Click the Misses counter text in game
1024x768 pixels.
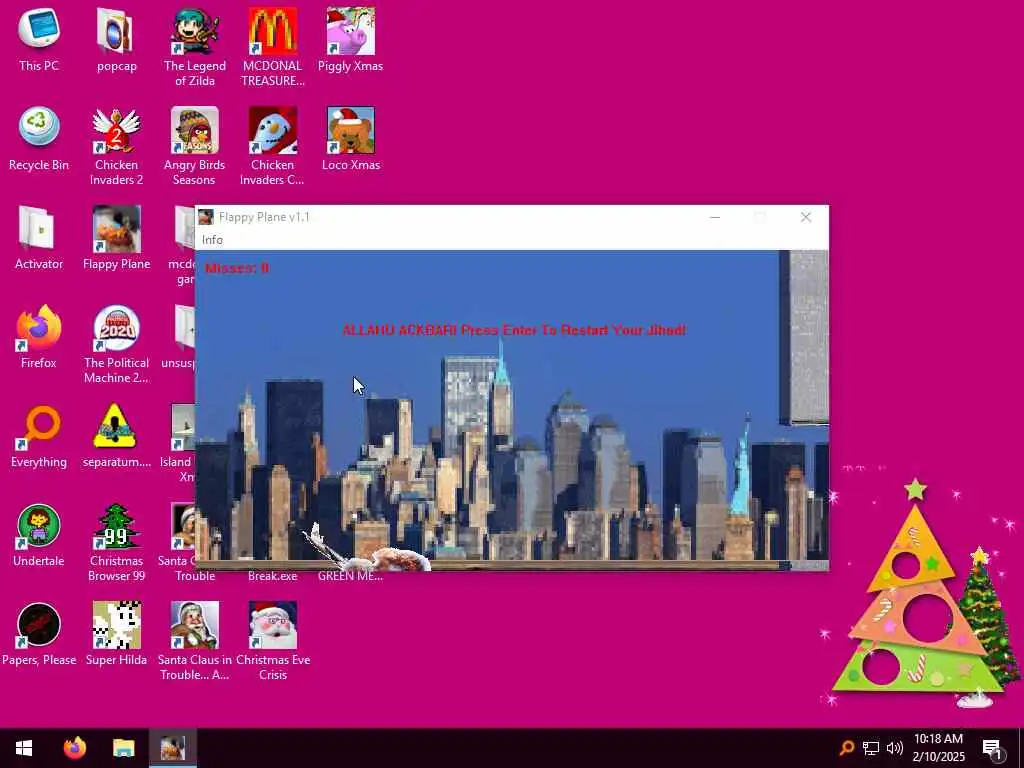236,268
